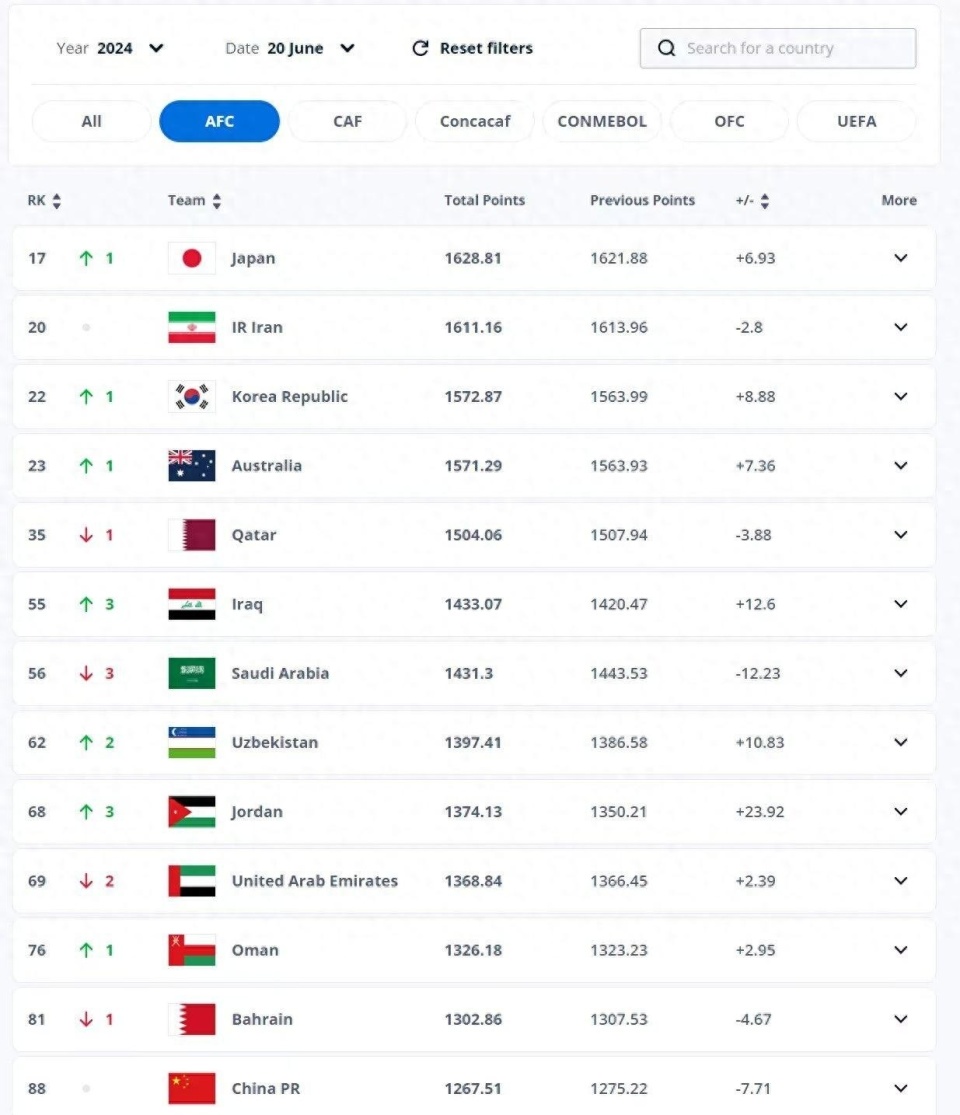Sort by rank using RK arrows
This screenshot has height=1115, width=960.
pos(57,201)
